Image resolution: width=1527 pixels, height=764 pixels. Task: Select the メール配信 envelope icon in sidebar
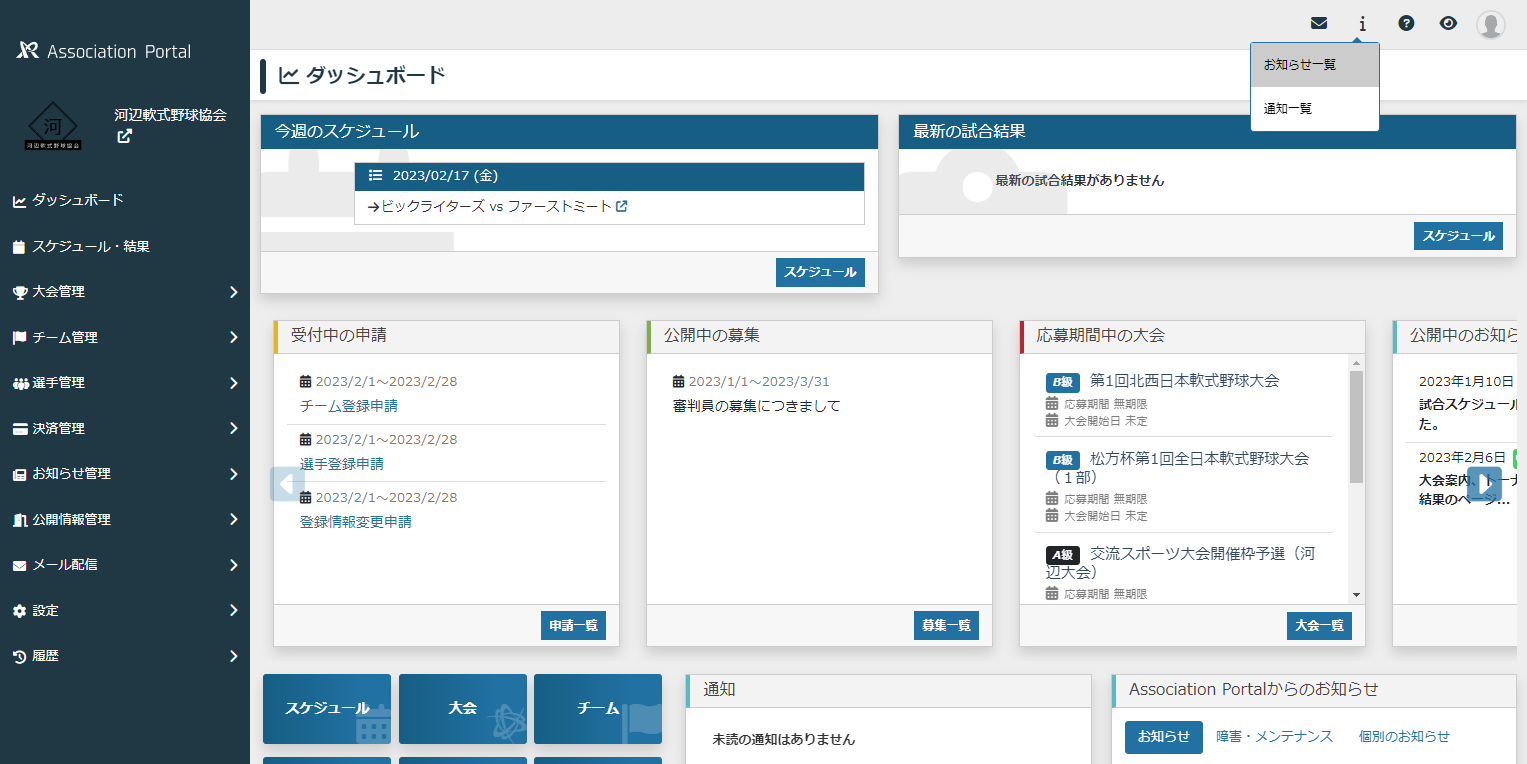pyautogui.click(x=22, y=564)
